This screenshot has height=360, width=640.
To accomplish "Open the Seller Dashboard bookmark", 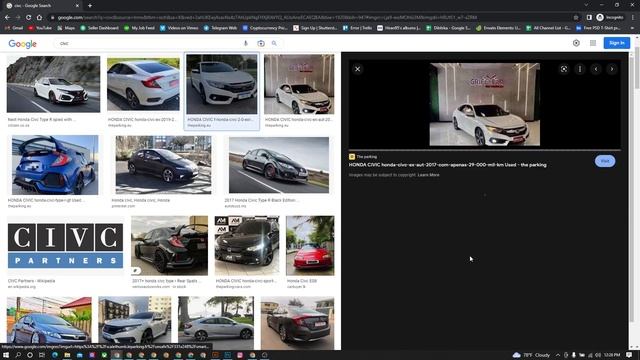I will (99, 28).
